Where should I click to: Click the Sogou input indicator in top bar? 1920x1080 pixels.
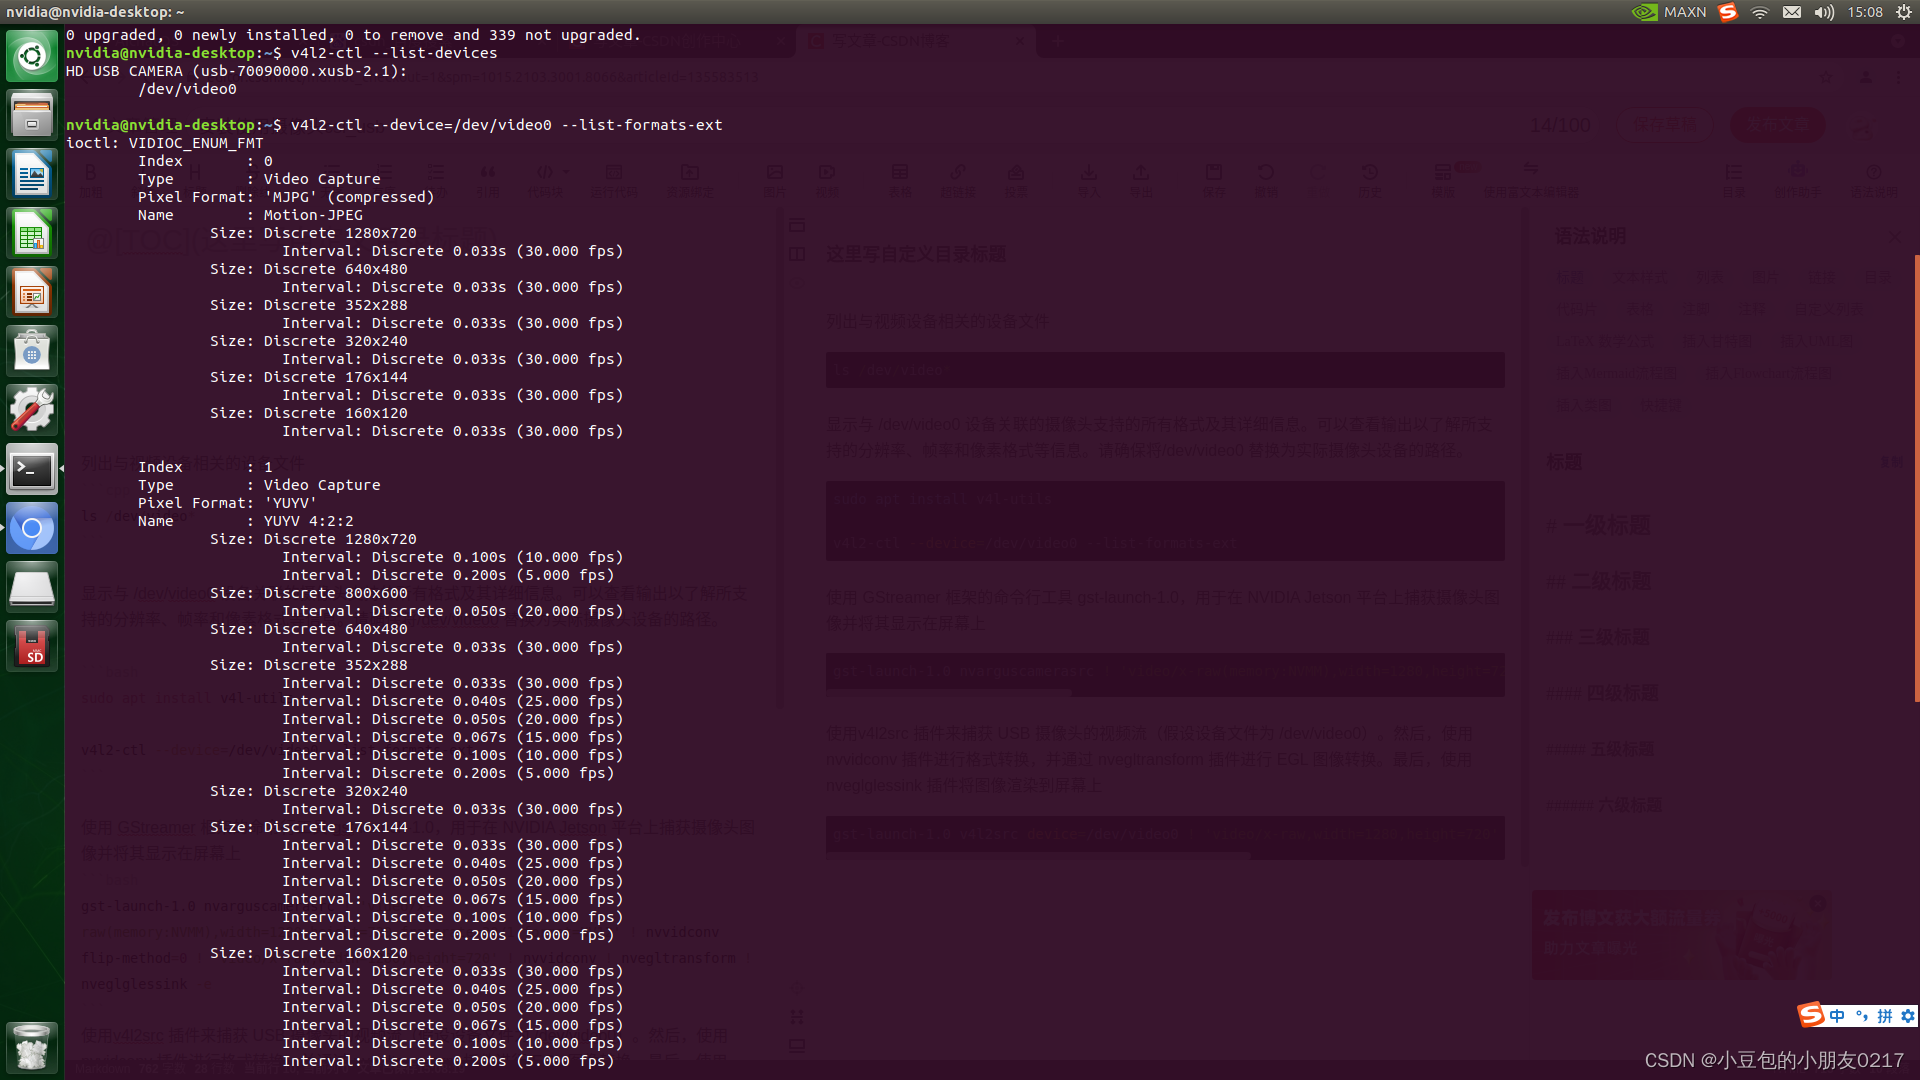click(x=1728, y=12)
